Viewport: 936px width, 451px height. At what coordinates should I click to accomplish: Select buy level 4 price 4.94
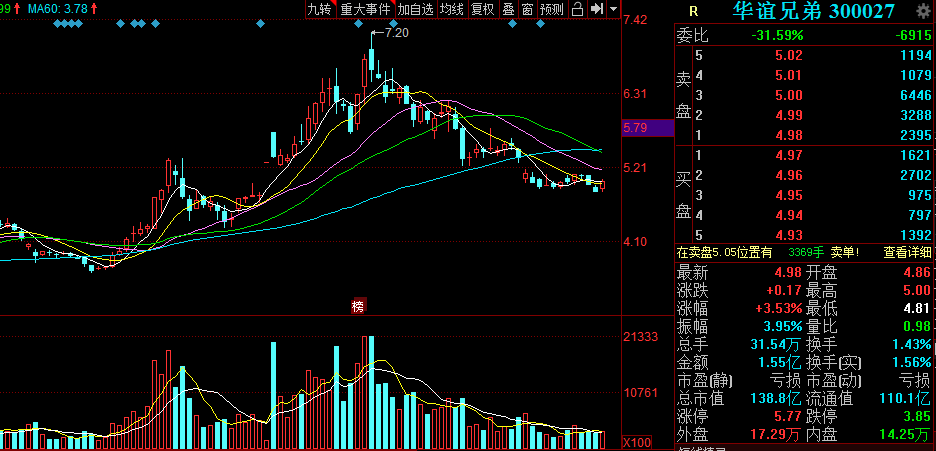click(789, 215)
